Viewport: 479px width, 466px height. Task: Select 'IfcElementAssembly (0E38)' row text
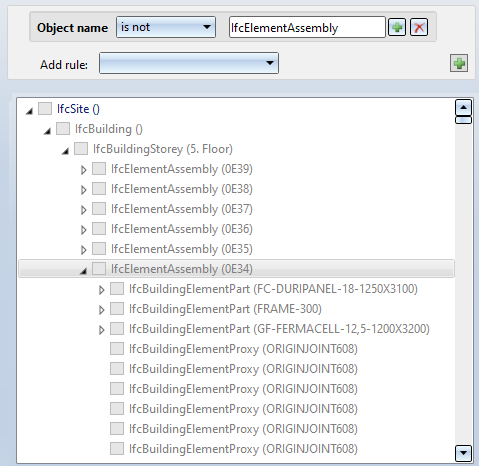182,189
